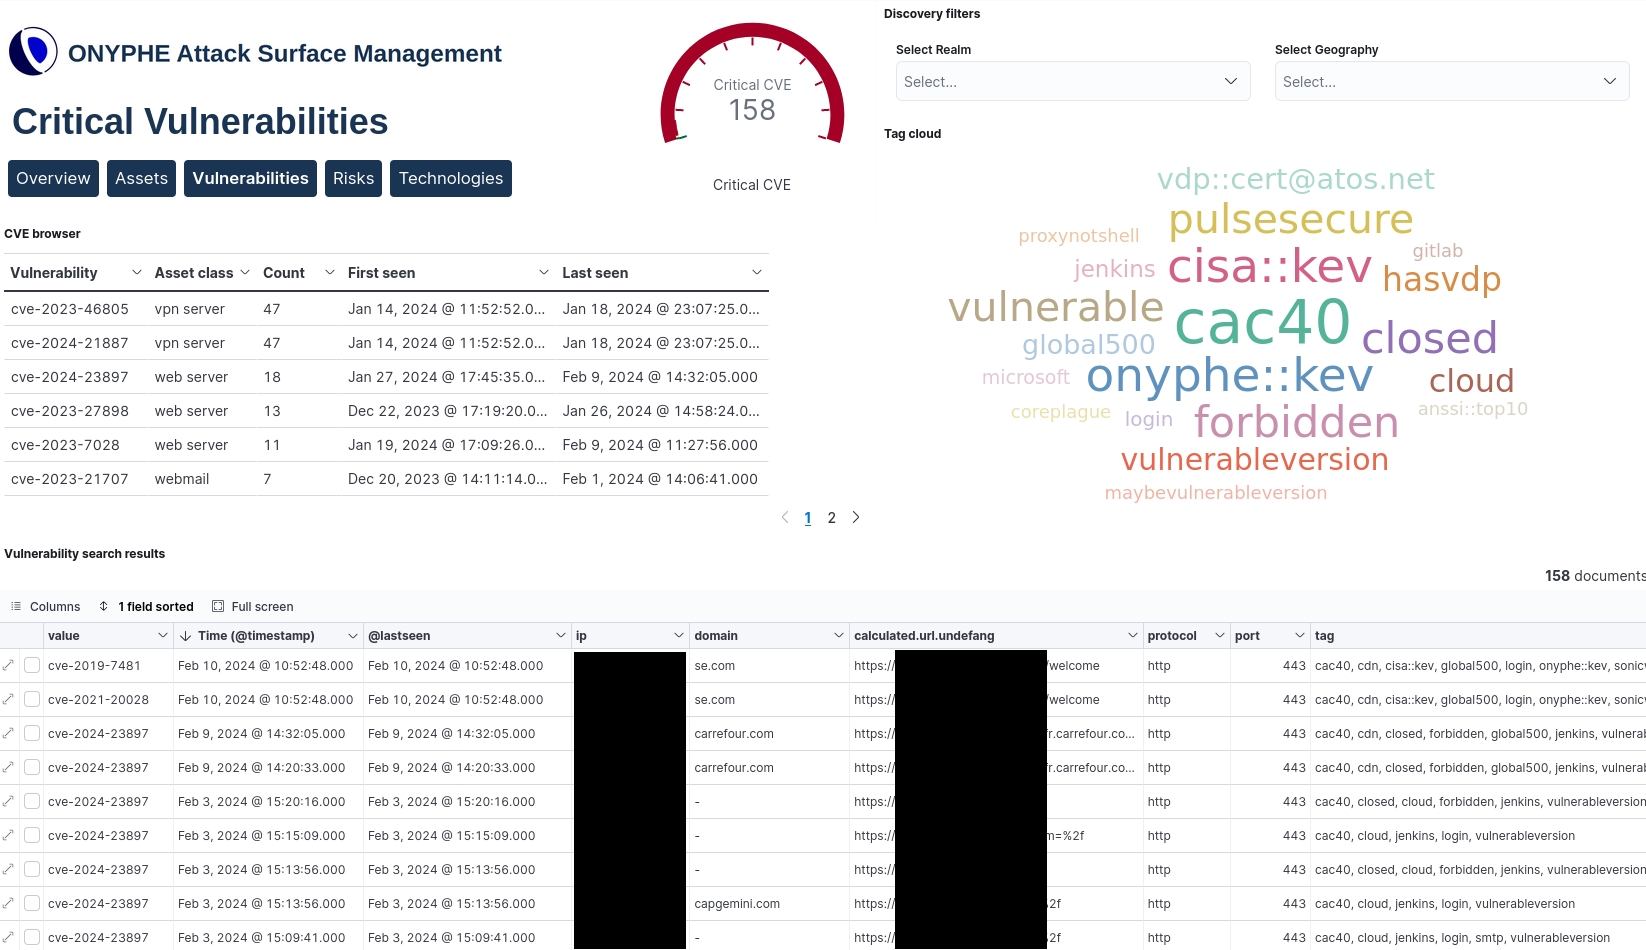Screen dimensions: 1646x950
Task: Click cve-2024-21887 in the CVE browser
Action: [70, 343]
